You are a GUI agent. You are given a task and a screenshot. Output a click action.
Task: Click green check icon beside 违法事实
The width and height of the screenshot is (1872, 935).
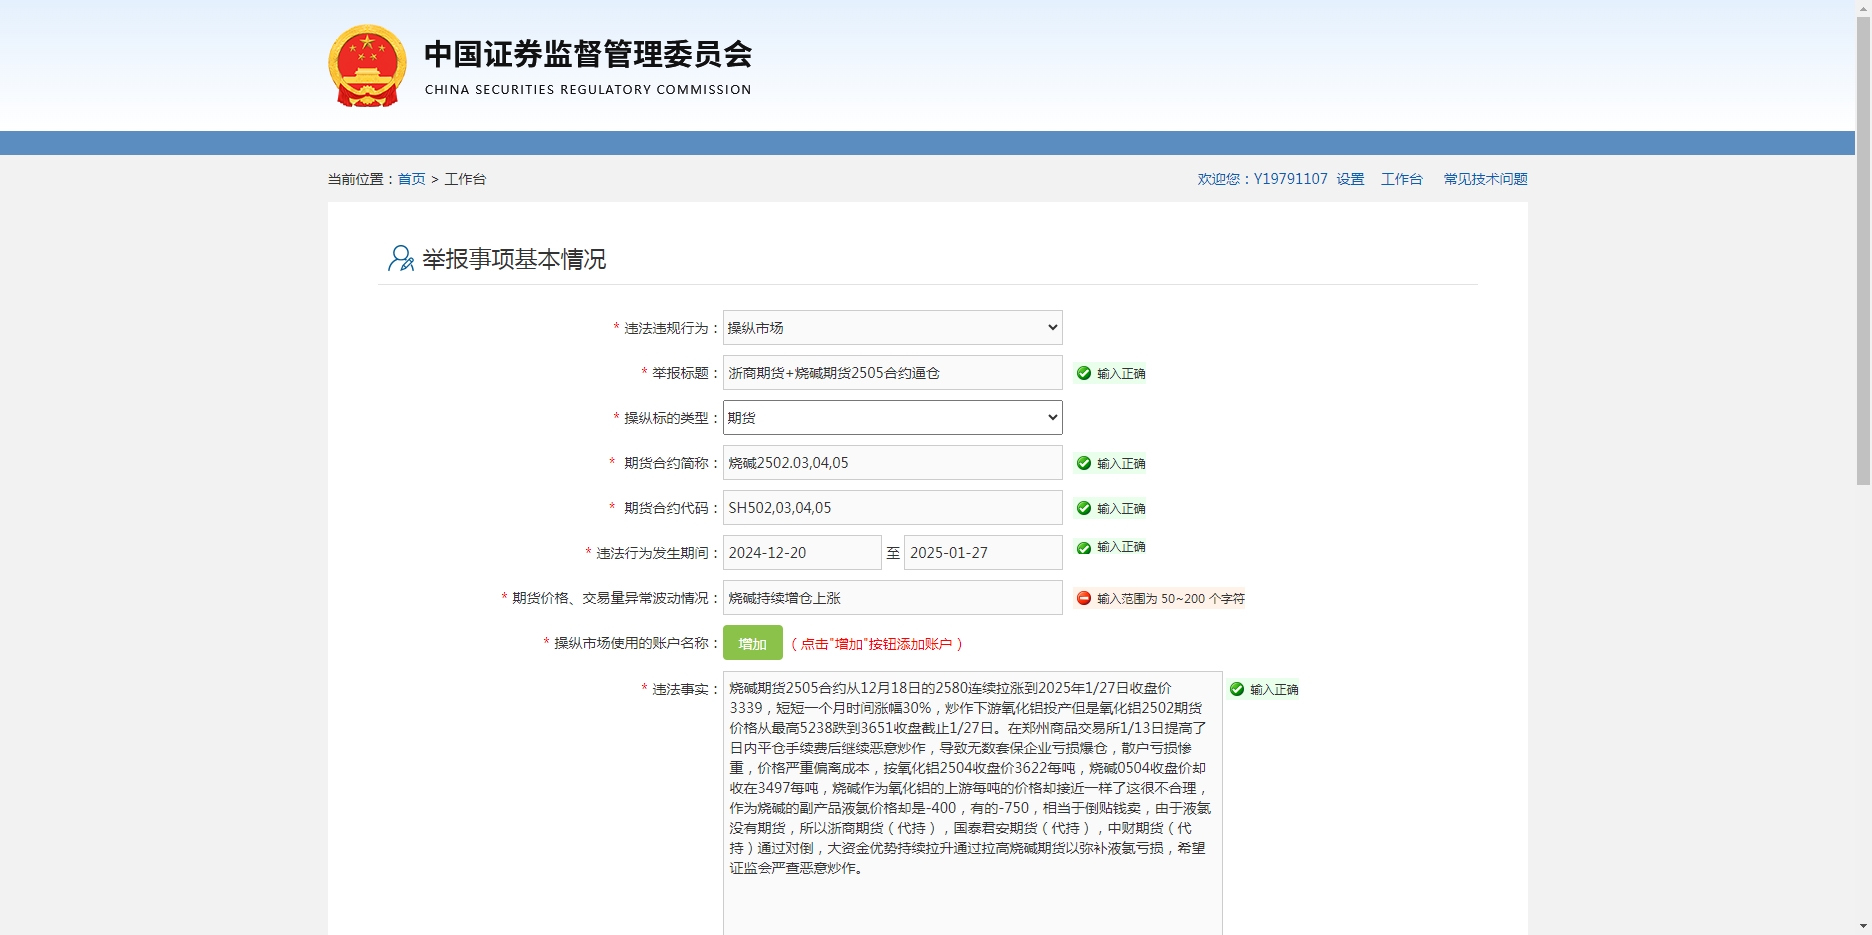[x=1237, y=689]
